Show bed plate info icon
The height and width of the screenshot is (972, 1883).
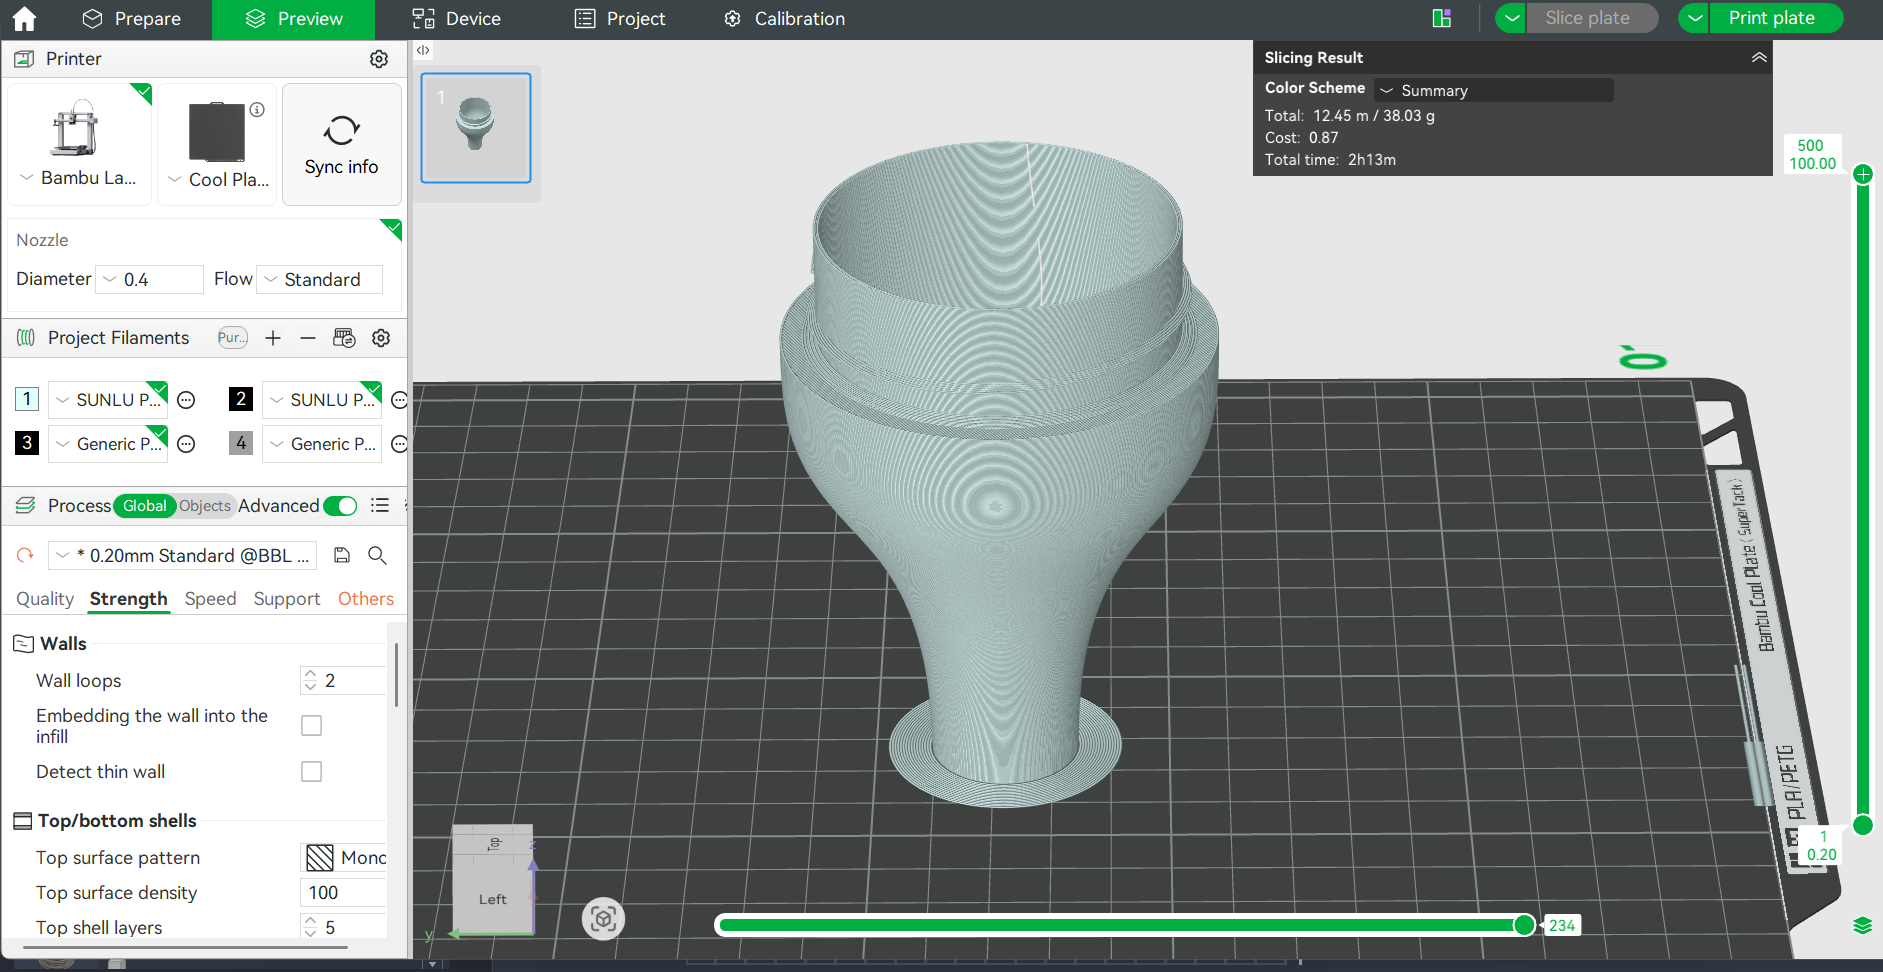click(x=257, y=110)
